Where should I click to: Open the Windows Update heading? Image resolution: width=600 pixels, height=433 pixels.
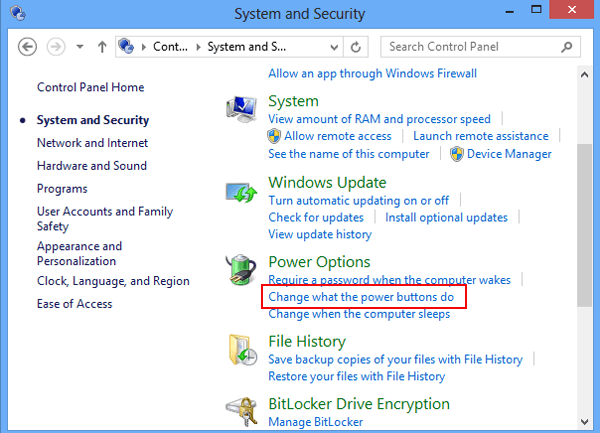328,182
